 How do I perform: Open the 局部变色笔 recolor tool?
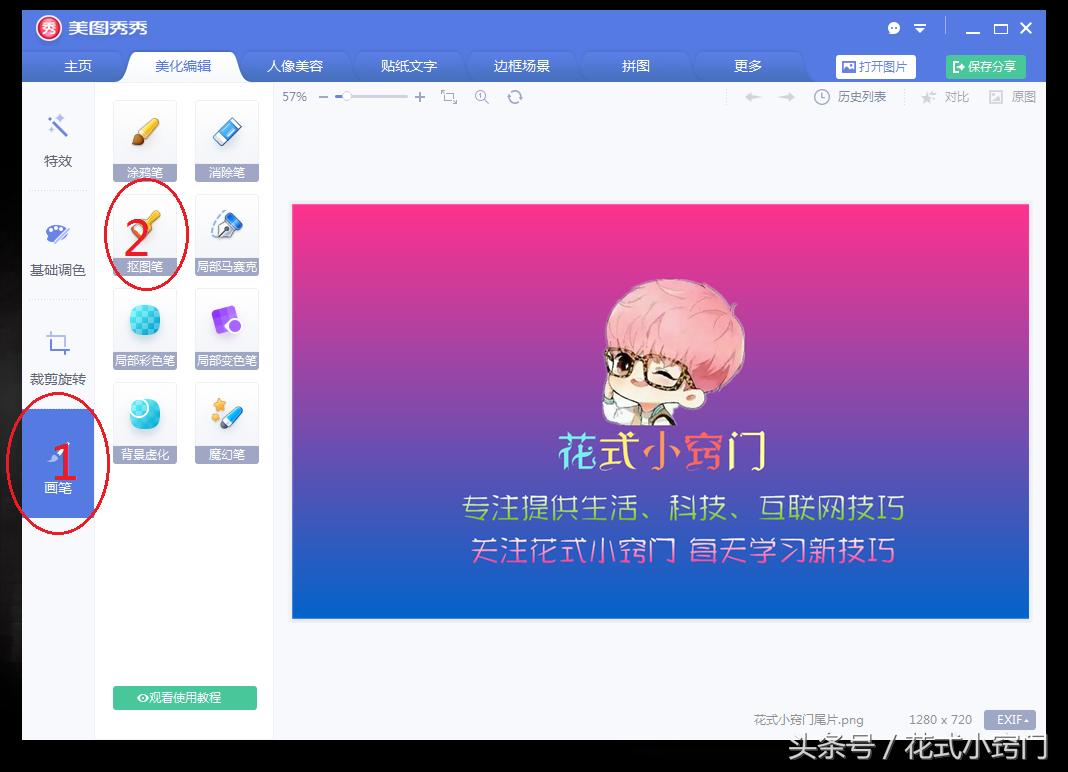(226, 326)
